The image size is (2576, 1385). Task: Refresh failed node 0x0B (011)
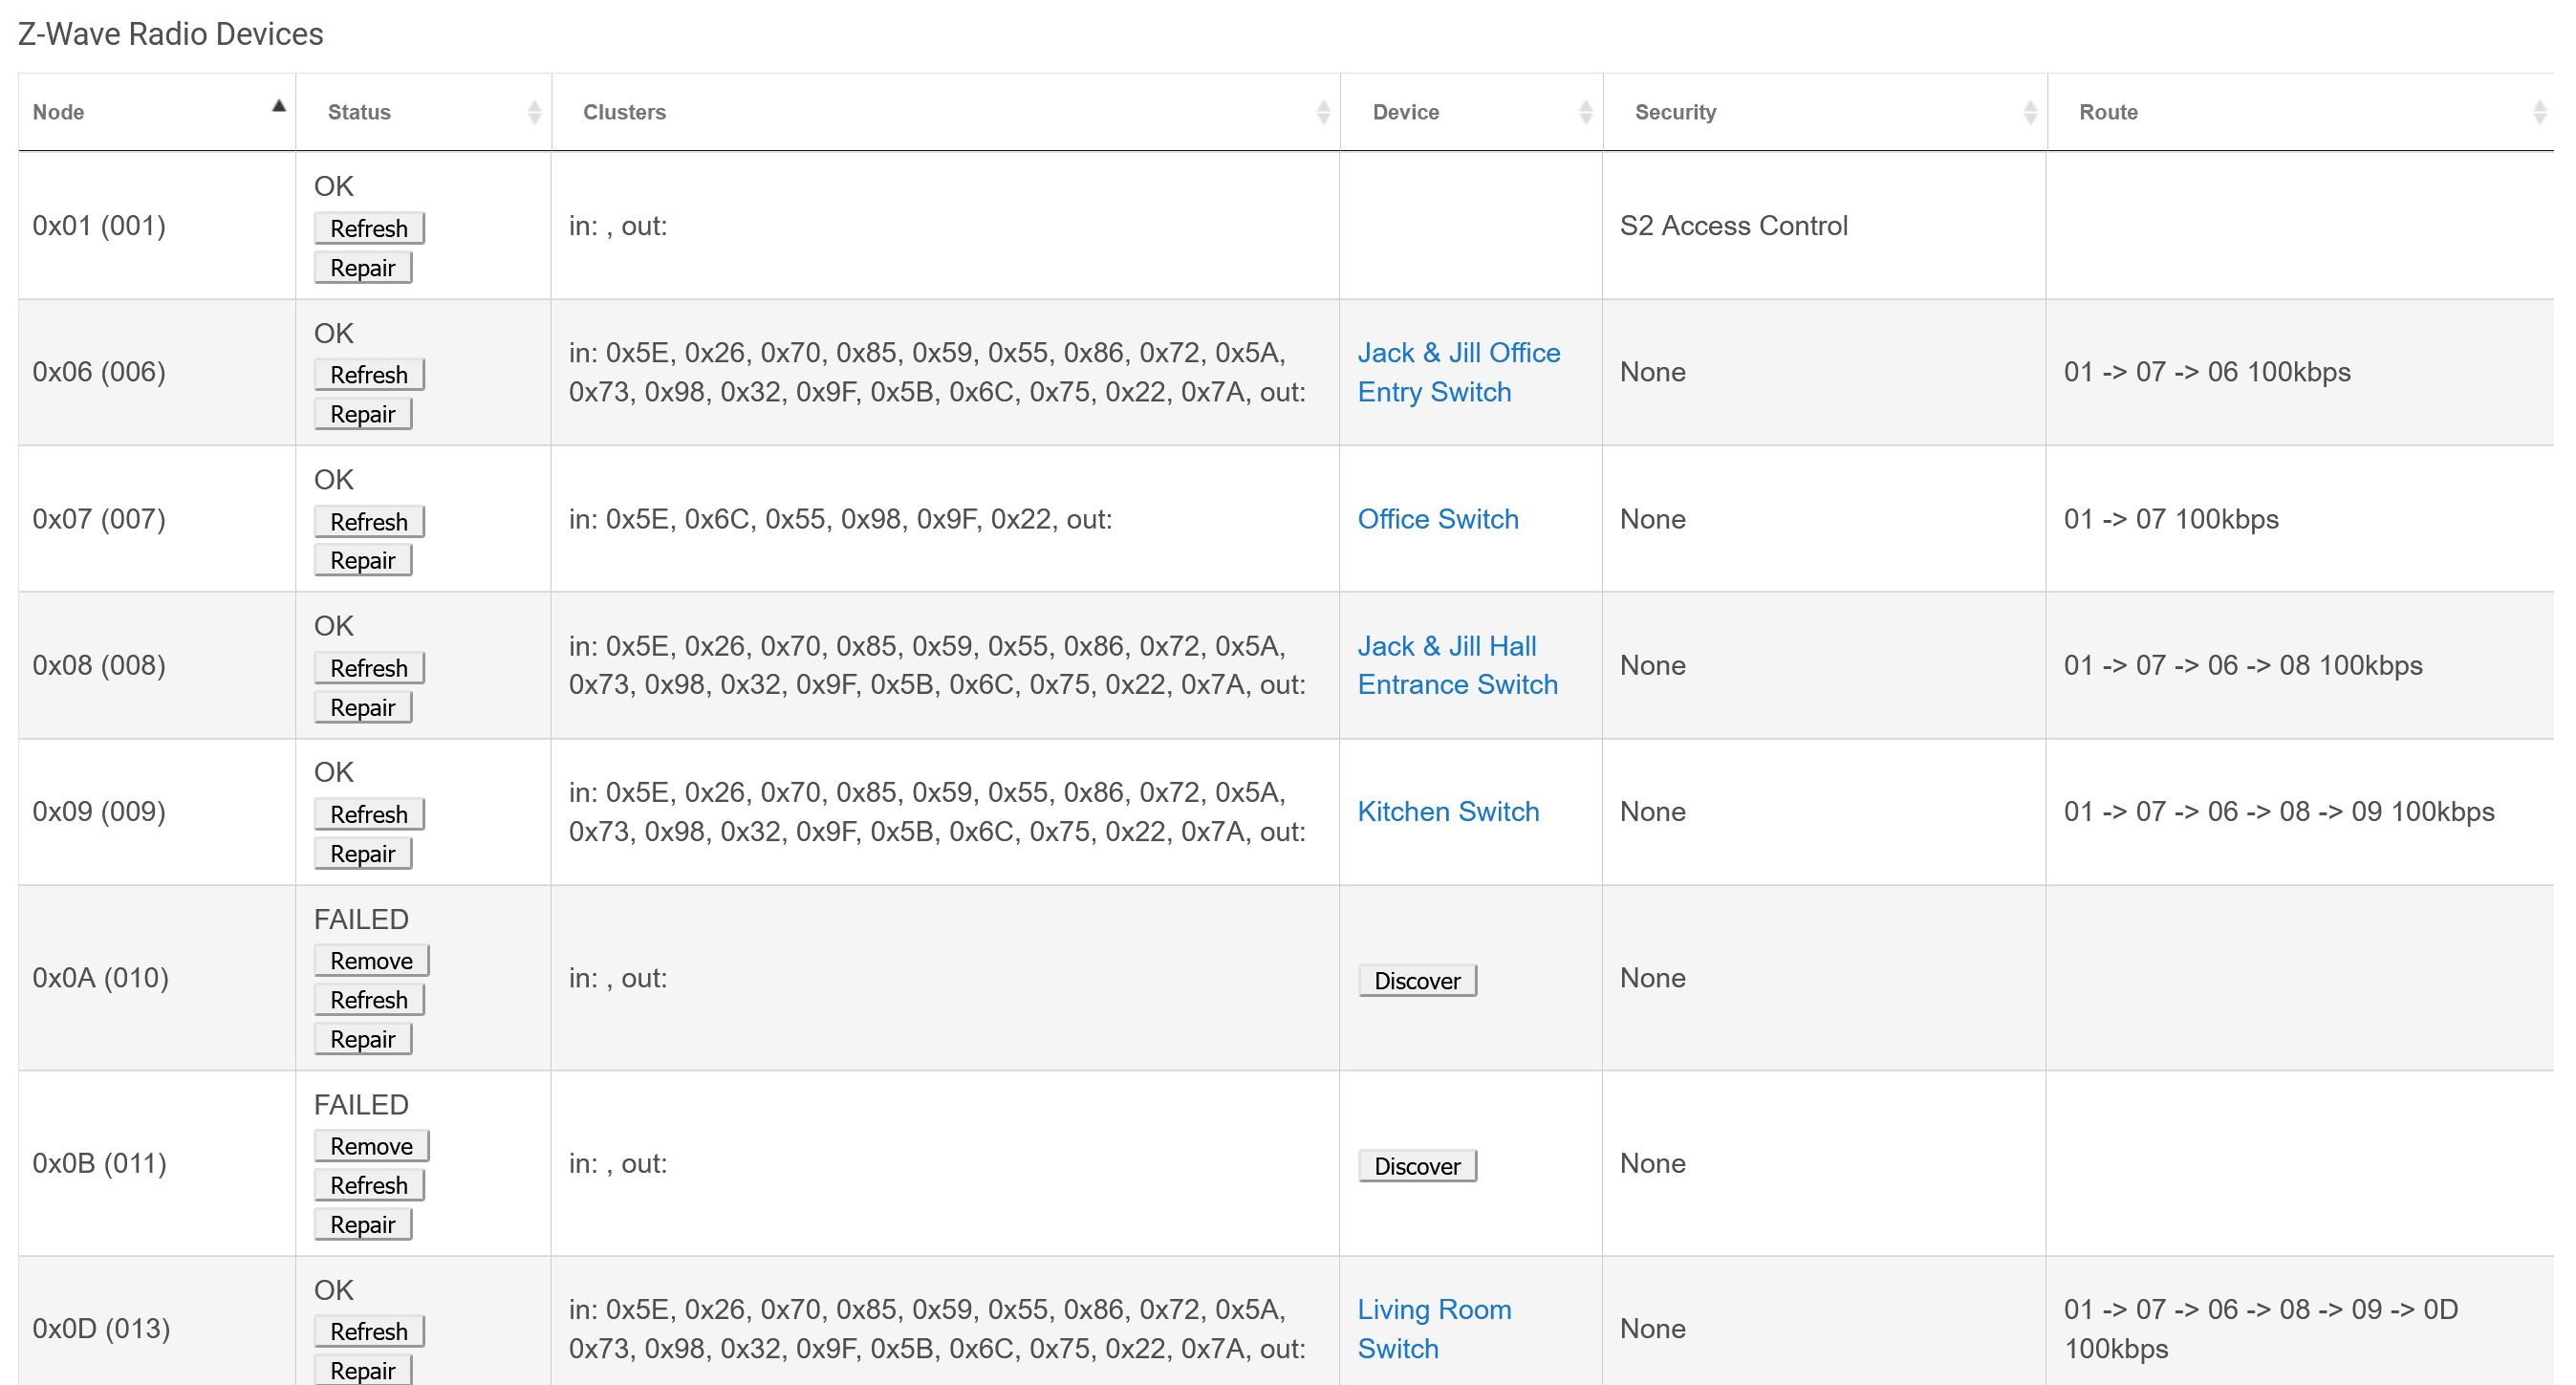pyautogui.click(x=369, y=1185)
